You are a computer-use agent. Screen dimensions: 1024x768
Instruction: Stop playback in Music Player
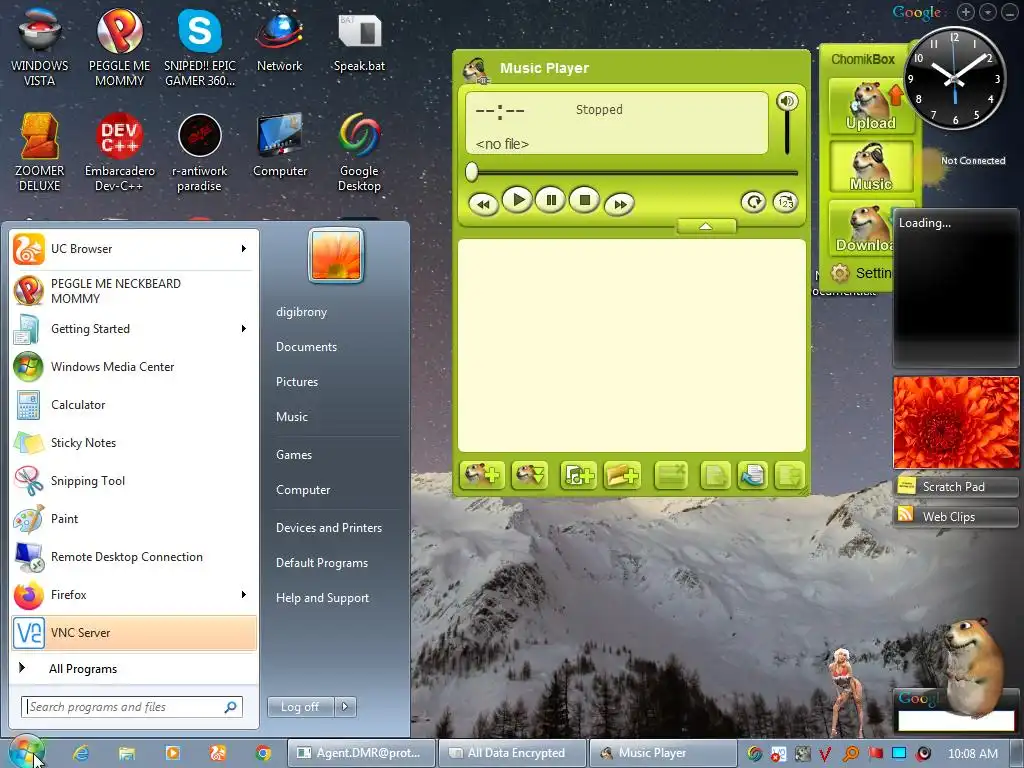pos(584,200)
